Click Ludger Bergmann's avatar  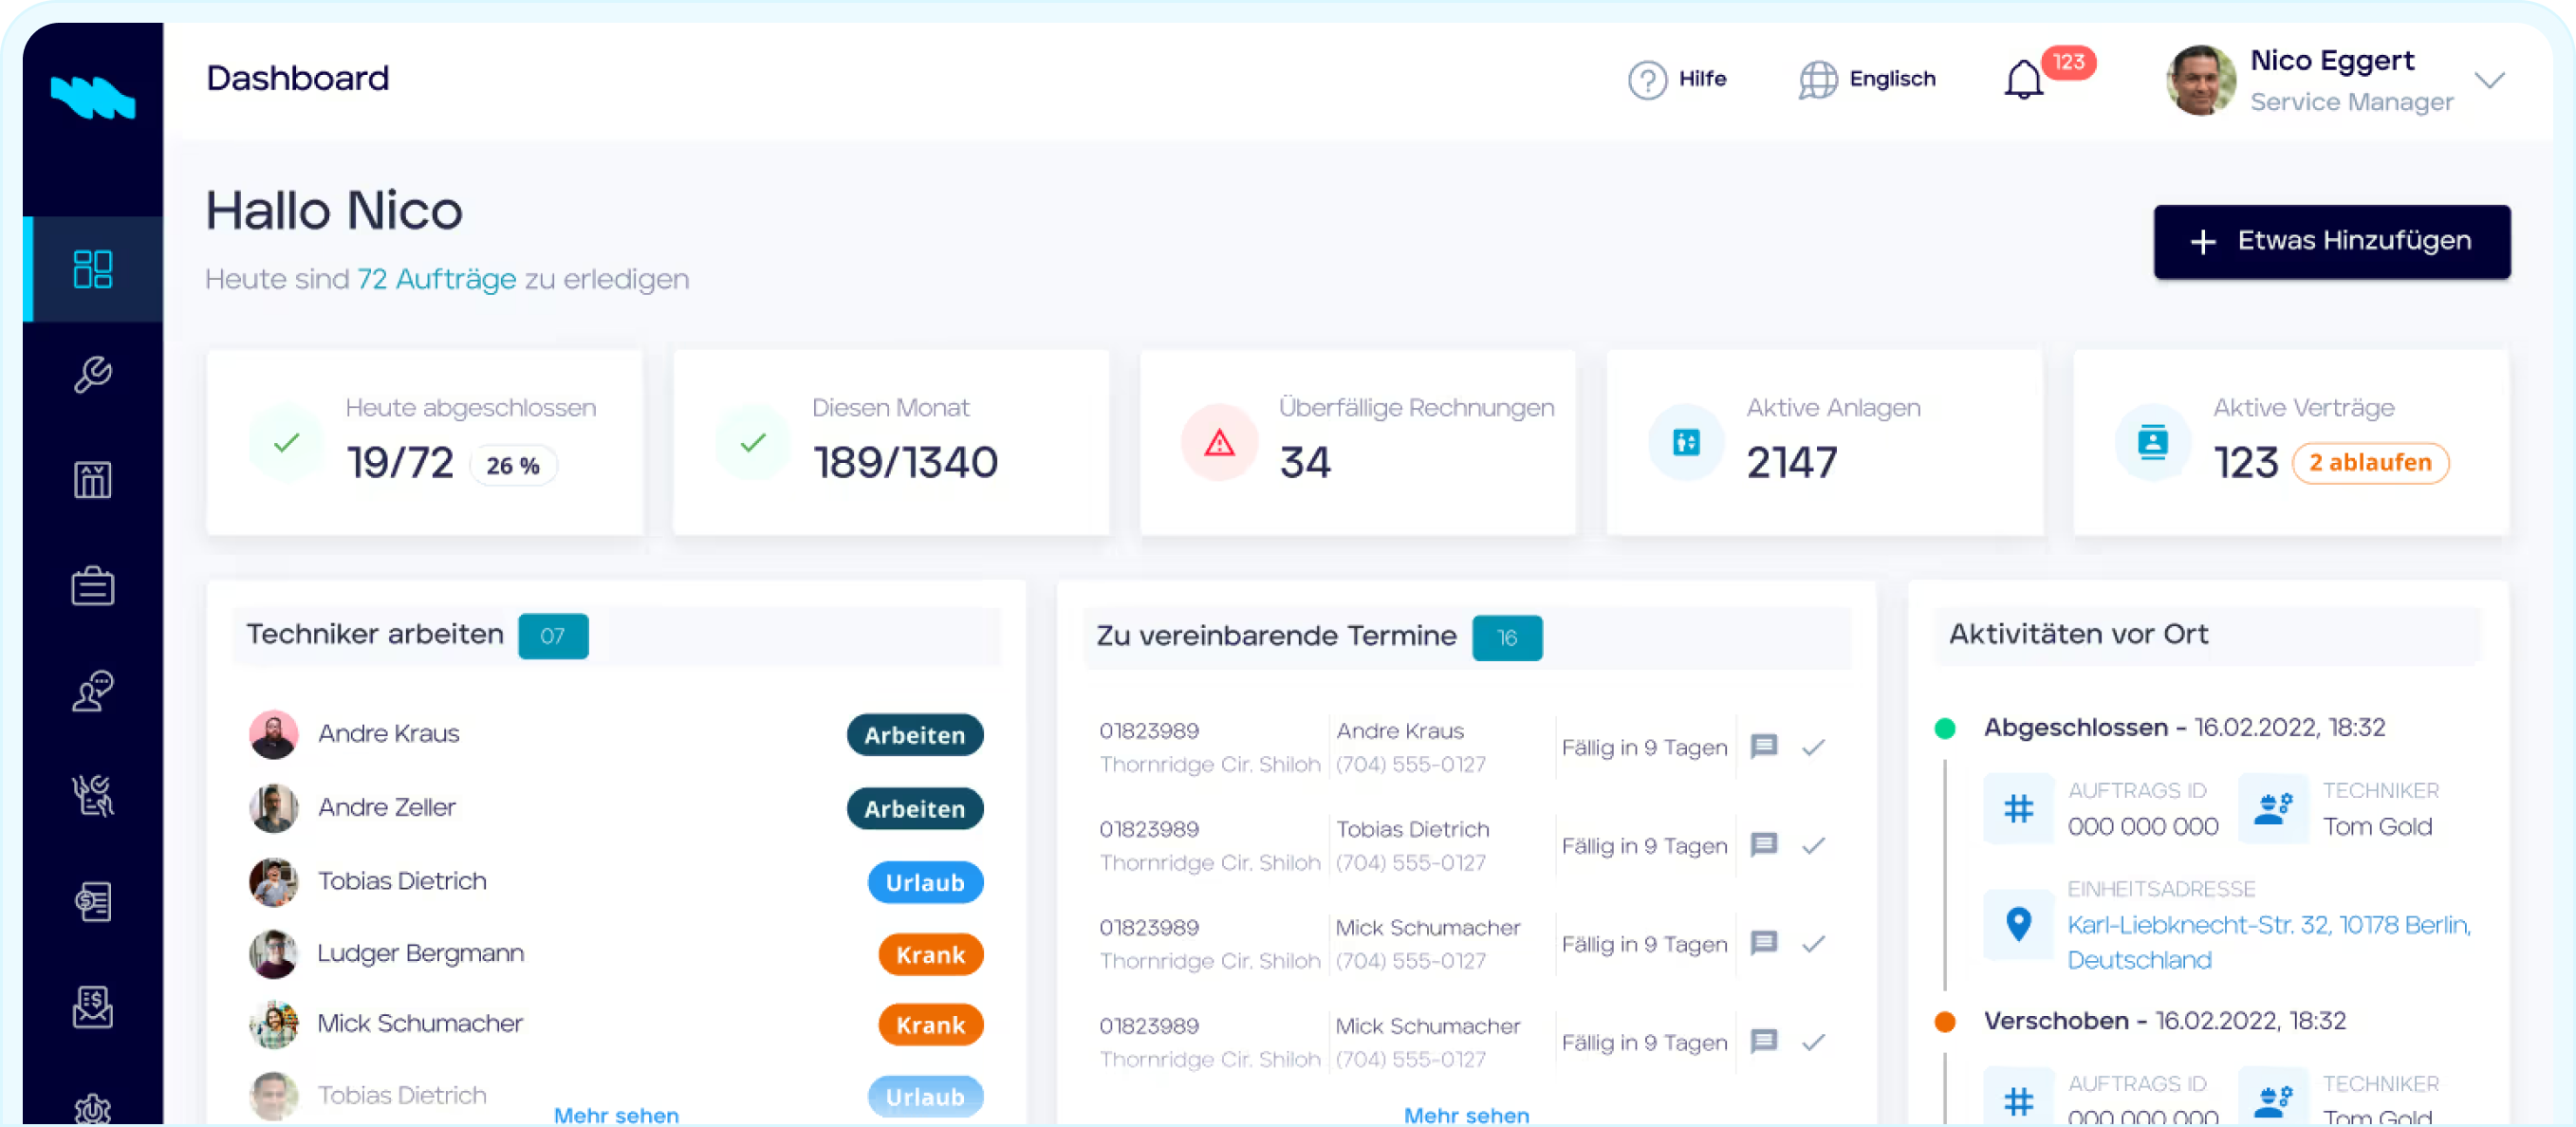point(273,954)
